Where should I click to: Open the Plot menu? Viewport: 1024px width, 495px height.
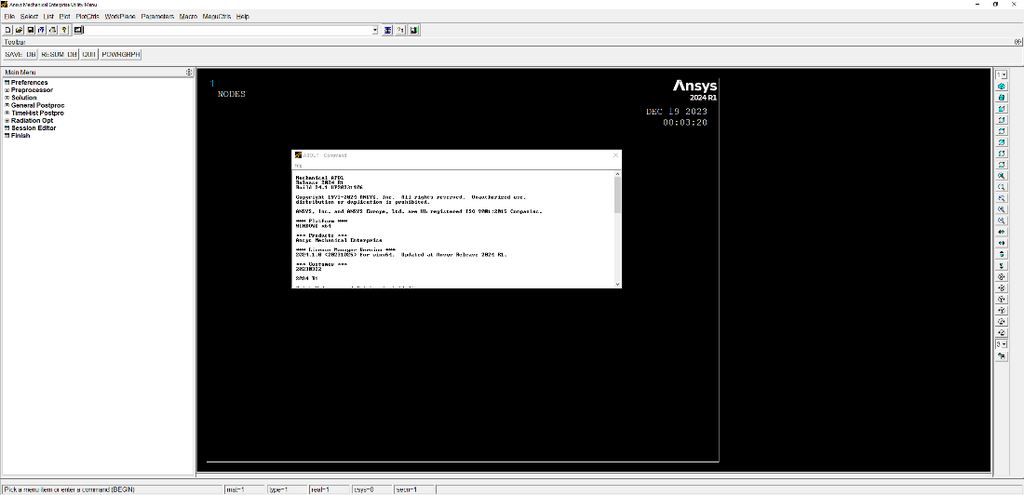(65, 16)
